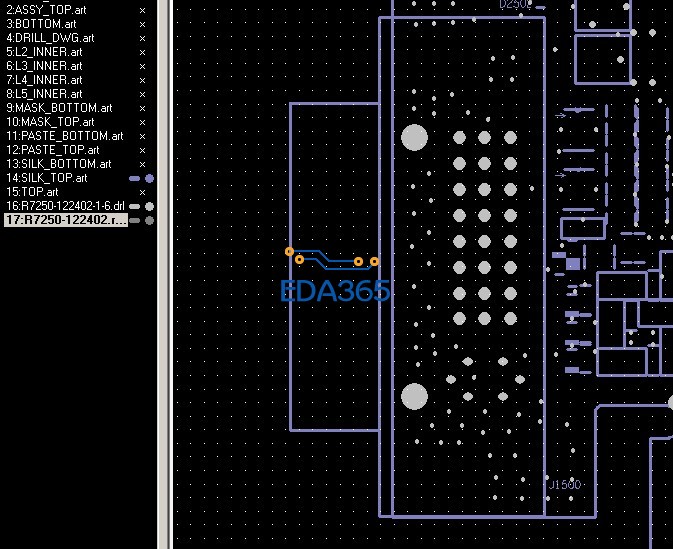The height and width of the screenshot is (549, 673).
Task: Click the vertical panel splitter bar
Action: [x=163, y=274]
